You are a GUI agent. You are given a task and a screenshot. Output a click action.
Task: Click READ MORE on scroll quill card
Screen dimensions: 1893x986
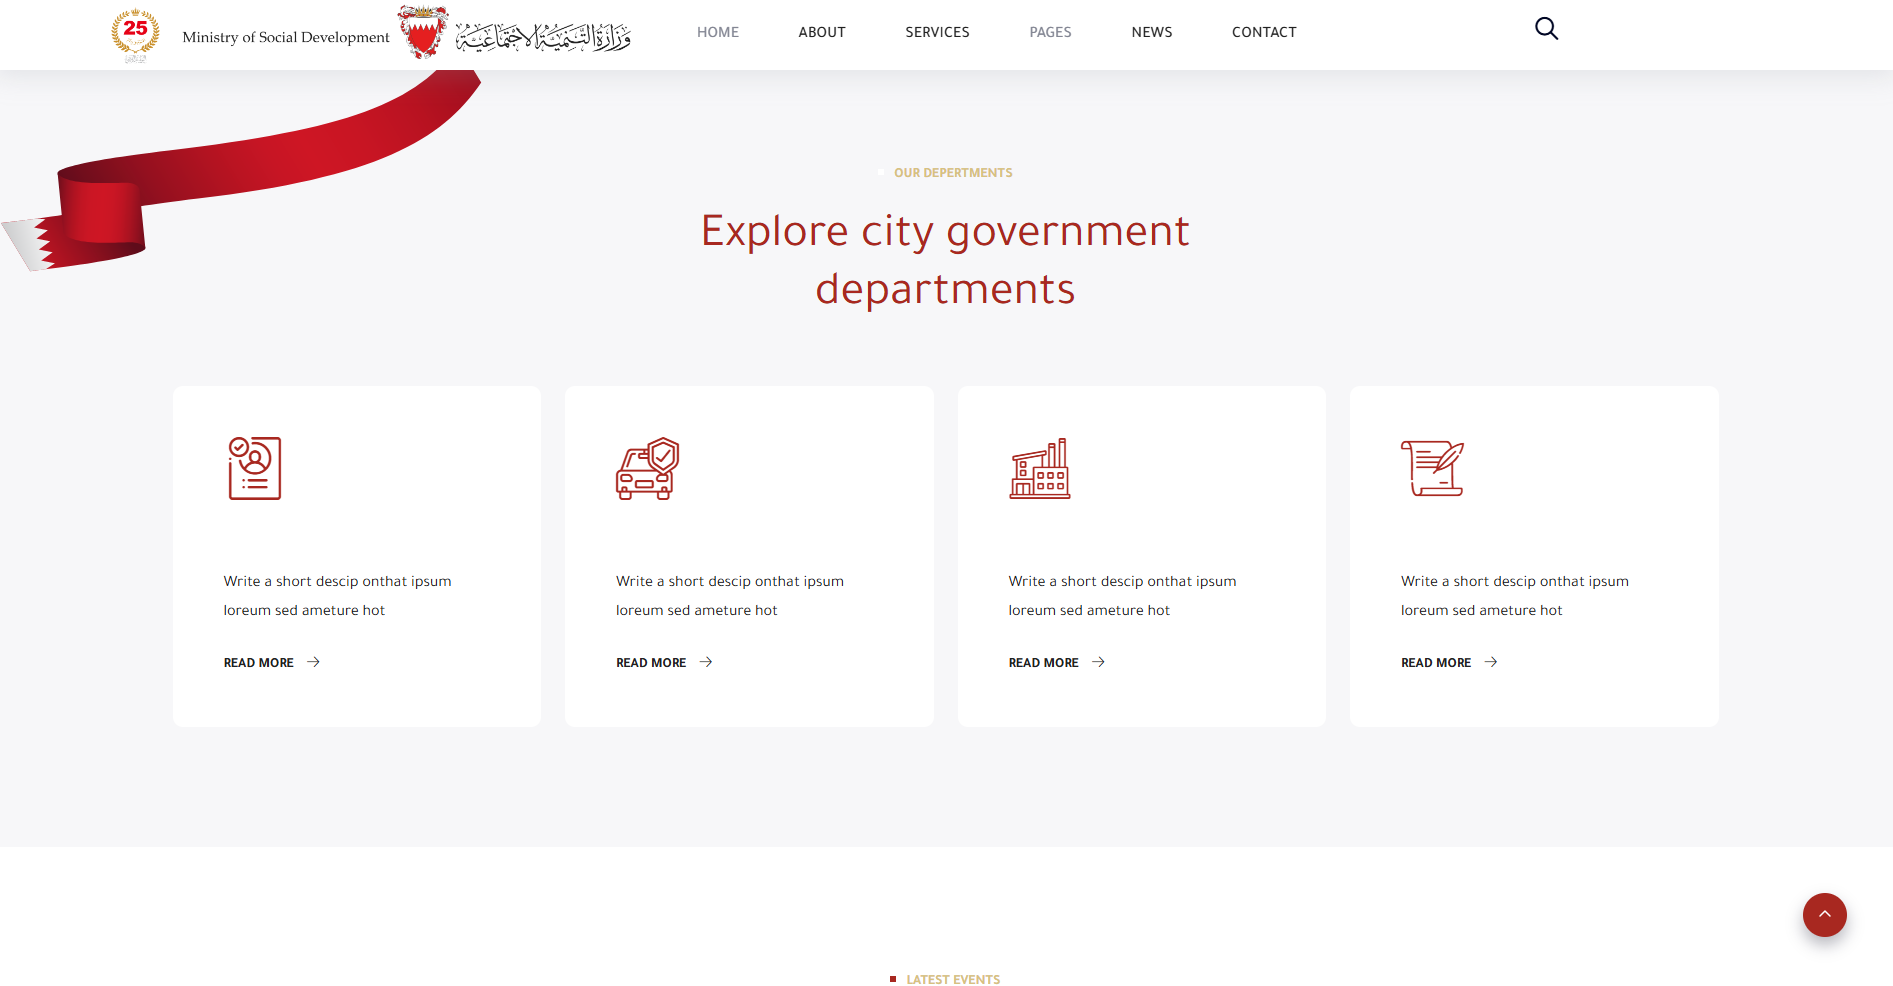point(1436,663)
